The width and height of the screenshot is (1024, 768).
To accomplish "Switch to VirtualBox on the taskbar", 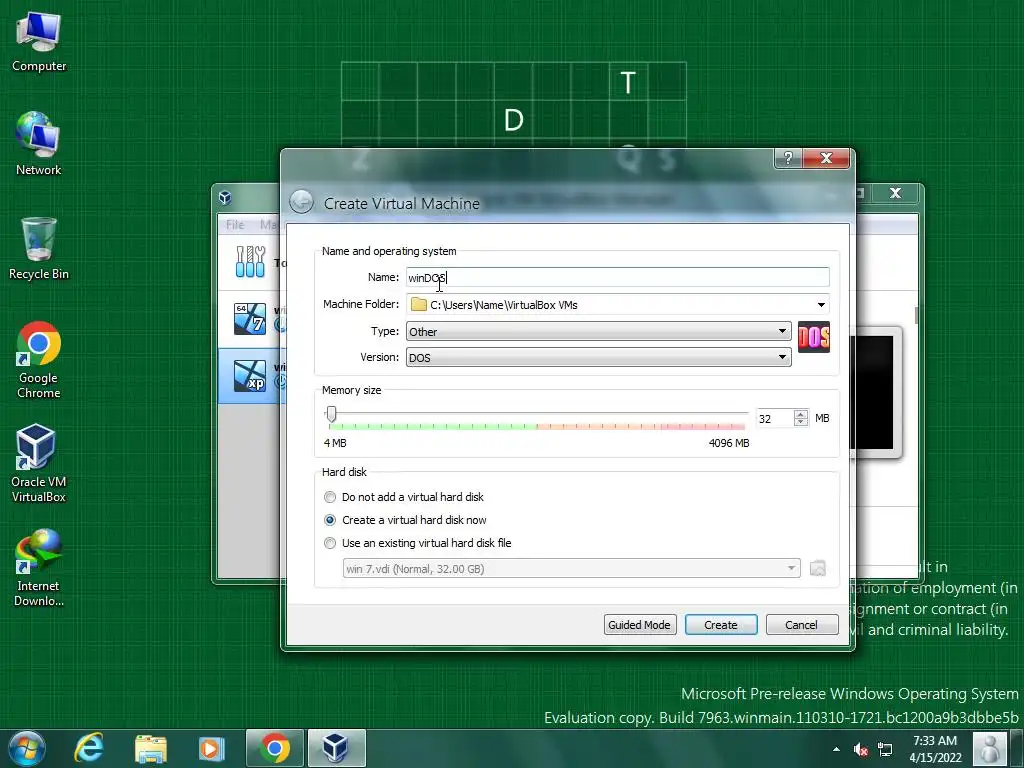I will [x=336, y=748].
